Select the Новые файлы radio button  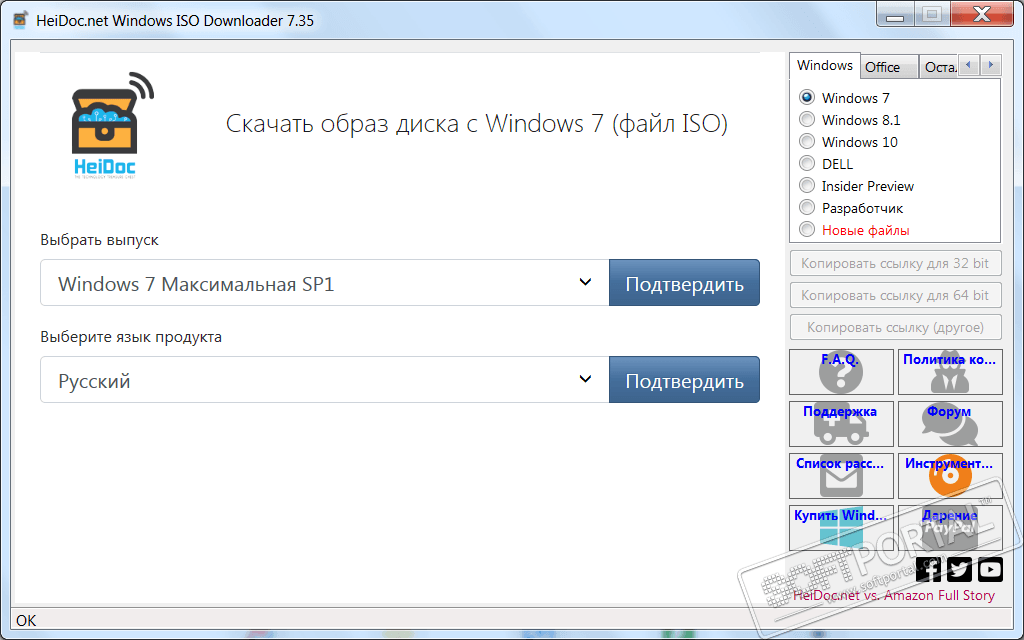(807, 230)
